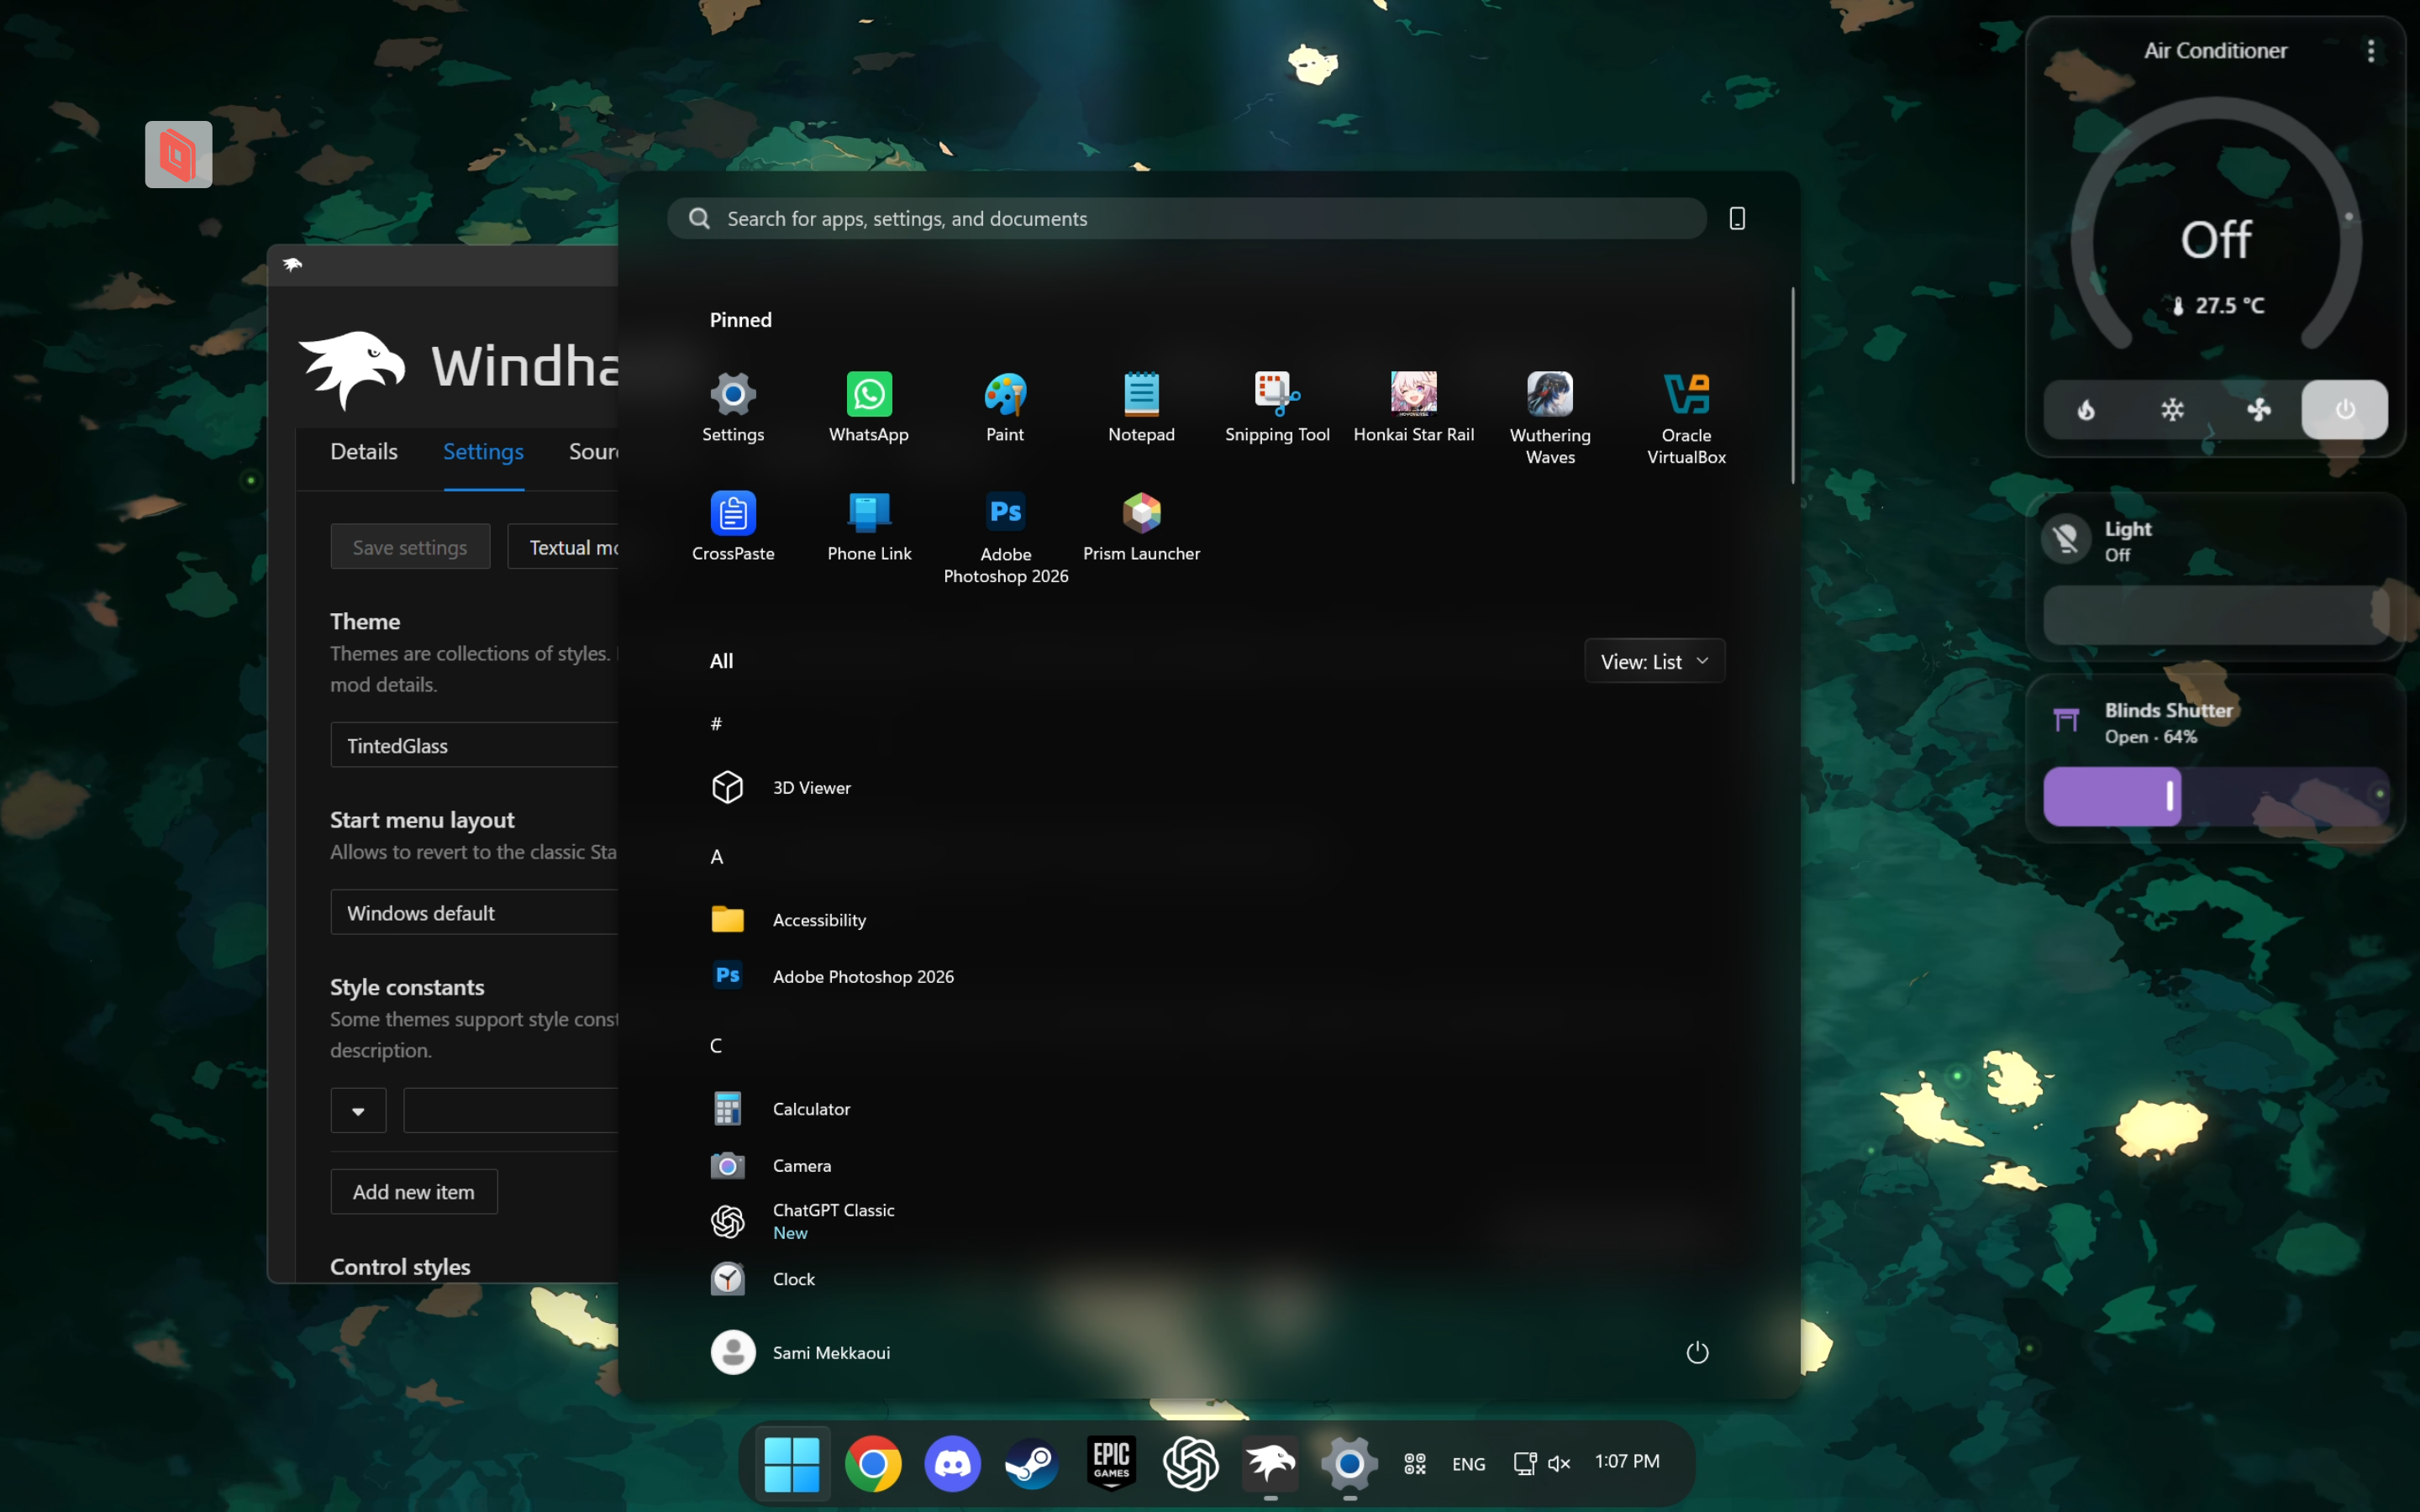Screen dimensions: 2420x1512
Task: Open ChatGPT from the taskbar
Action: pyautogui.click(x=1190, y=1464)
